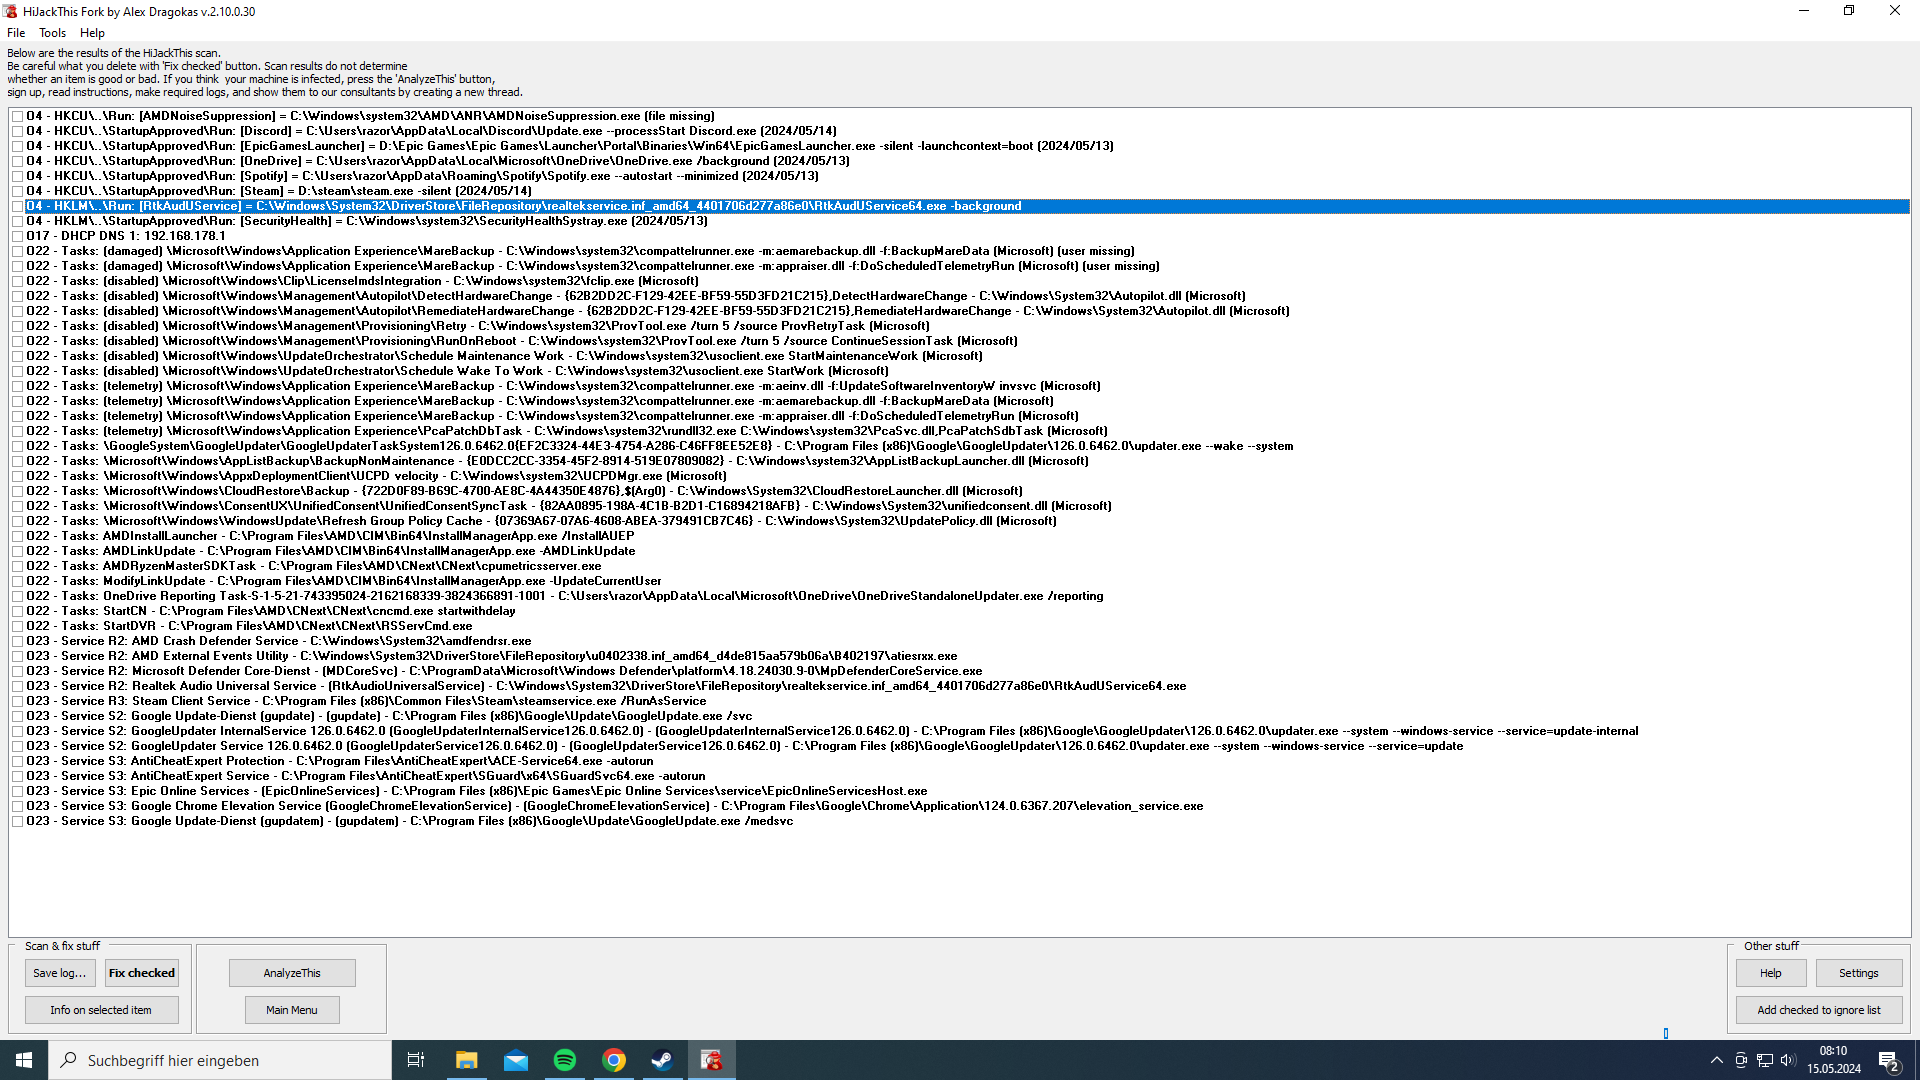Show hidden system tray icons chevron
Viewport: 1920px width, 1080px height.
coord(1716,1060)
